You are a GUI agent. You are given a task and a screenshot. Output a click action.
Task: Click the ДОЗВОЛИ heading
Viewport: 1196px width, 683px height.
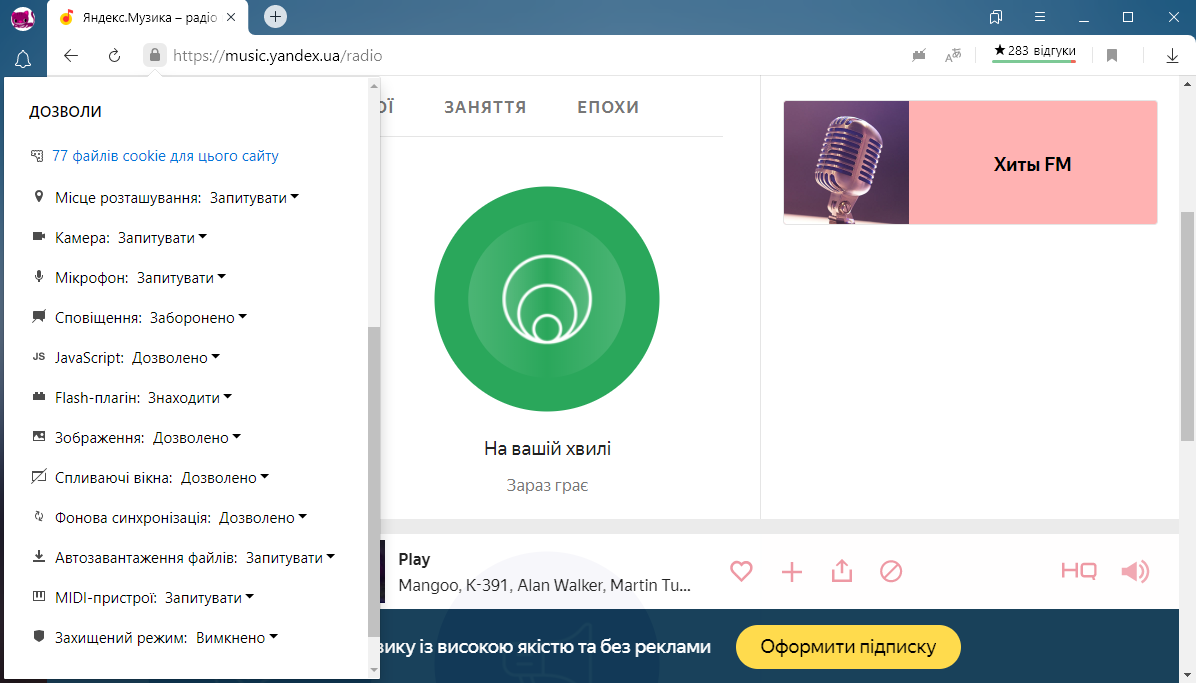(x=65, y=111)
